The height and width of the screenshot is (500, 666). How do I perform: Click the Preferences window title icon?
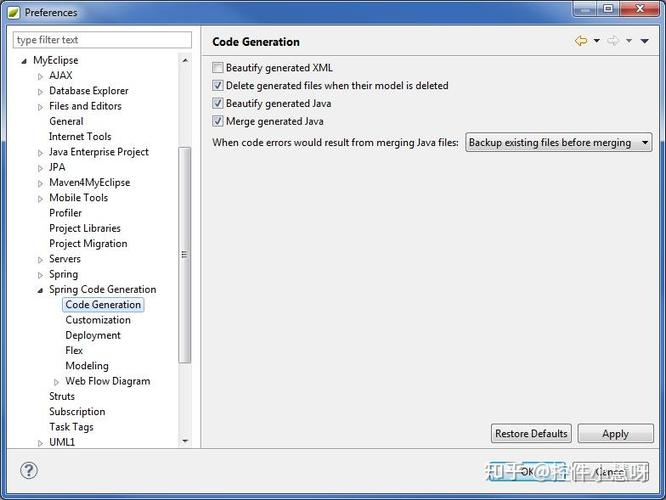point(13,13)
